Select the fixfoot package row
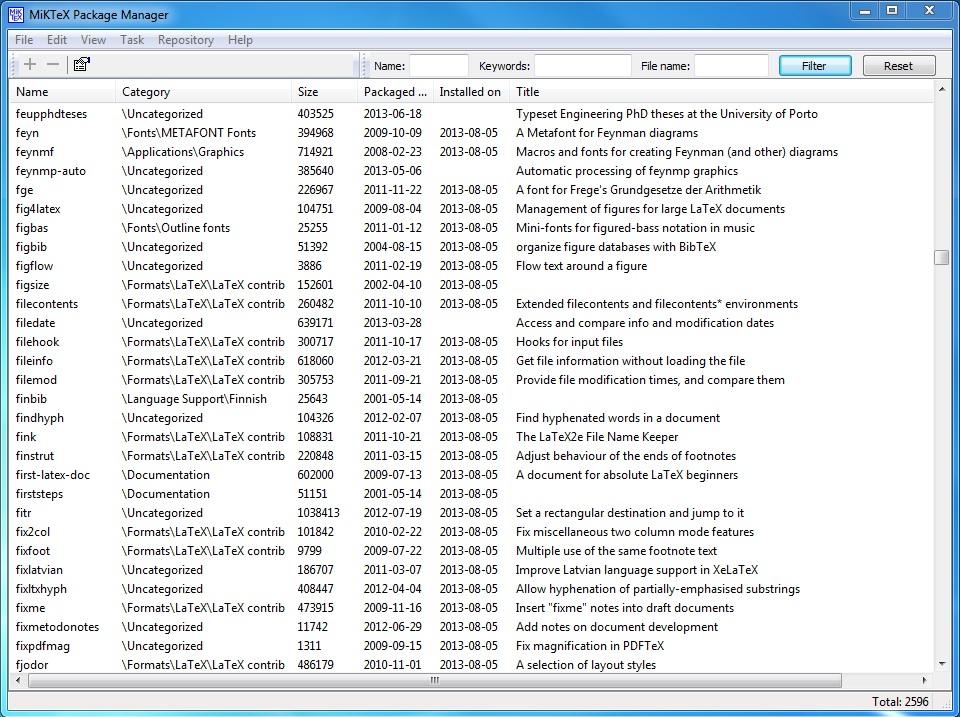The image size is (960, 717). [x=471, y=550]
